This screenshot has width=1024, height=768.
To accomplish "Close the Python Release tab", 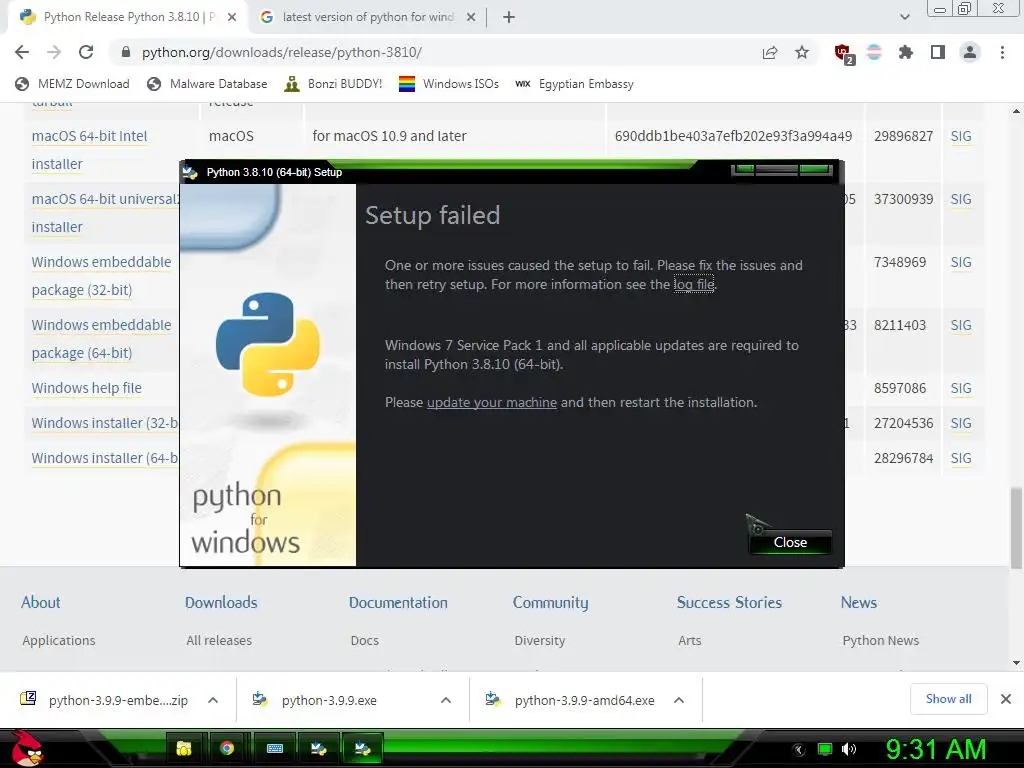I will 232,18.
